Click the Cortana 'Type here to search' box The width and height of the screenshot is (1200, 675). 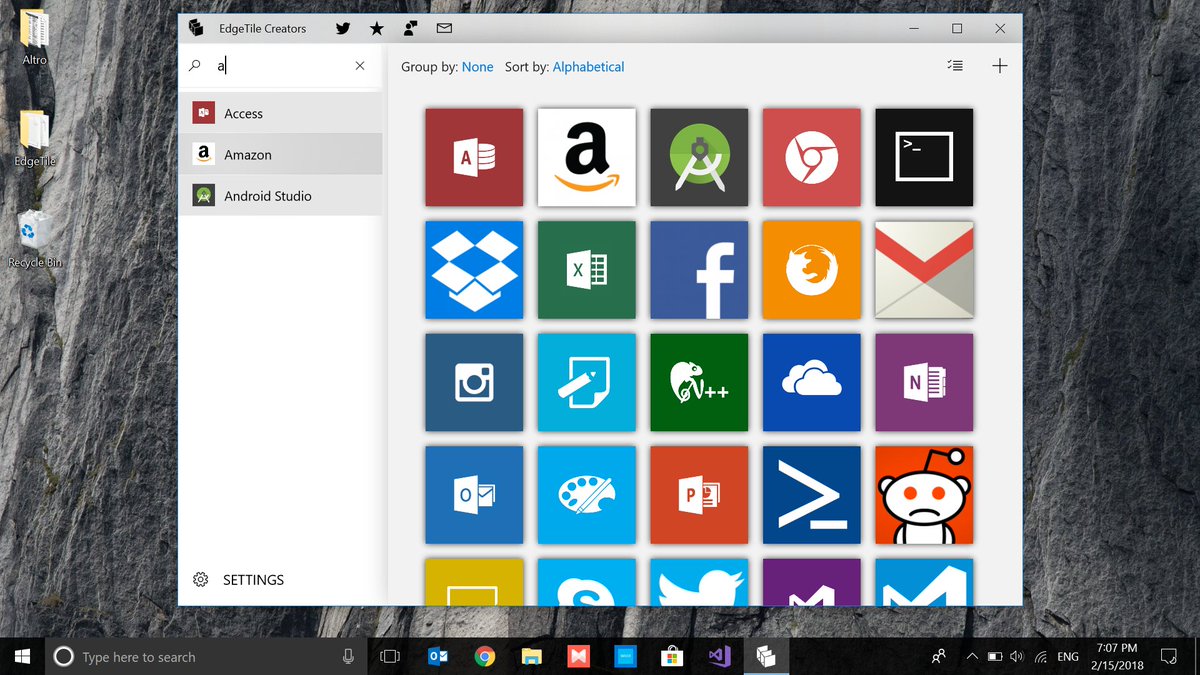pyautogui.click(x=204, y=656)
